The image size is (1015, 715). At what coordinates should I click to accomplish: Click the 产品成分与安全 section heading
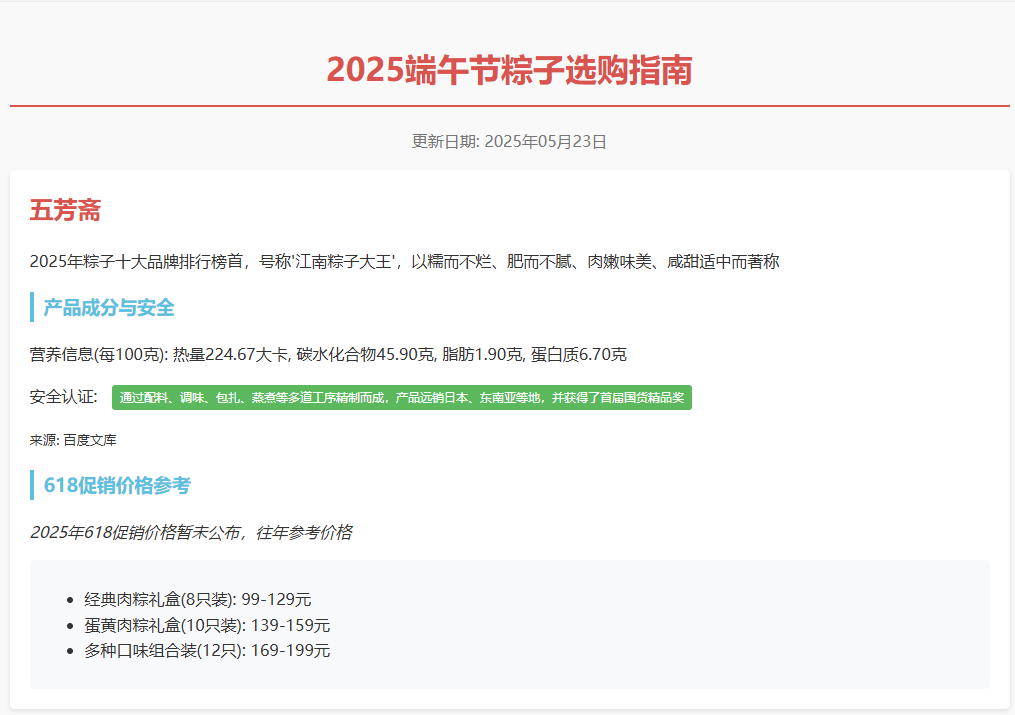[x=109, y=307]
